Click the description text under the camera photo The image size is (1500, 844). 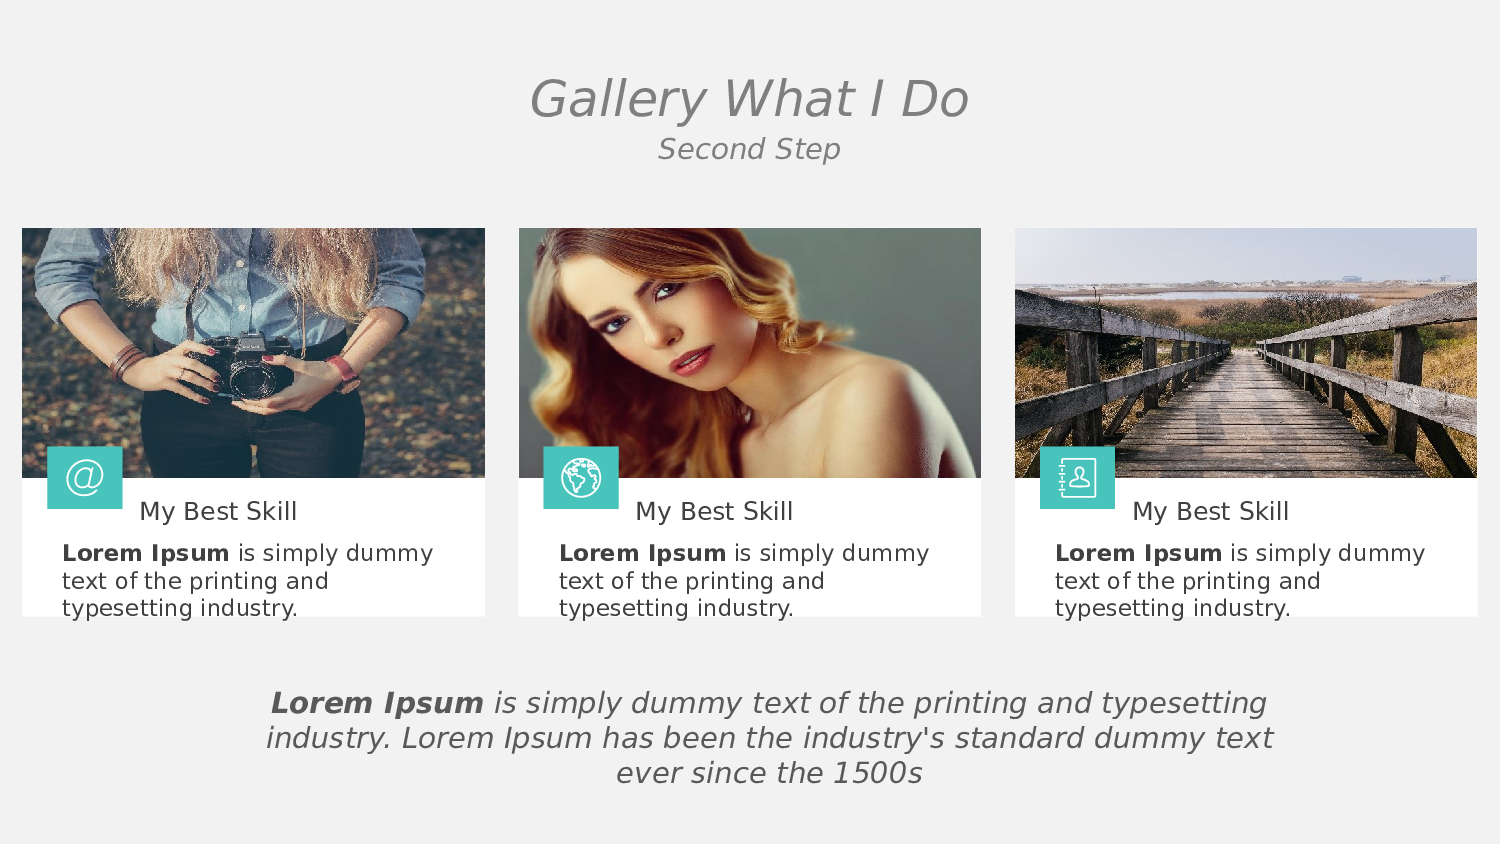[x=247, y=581]
